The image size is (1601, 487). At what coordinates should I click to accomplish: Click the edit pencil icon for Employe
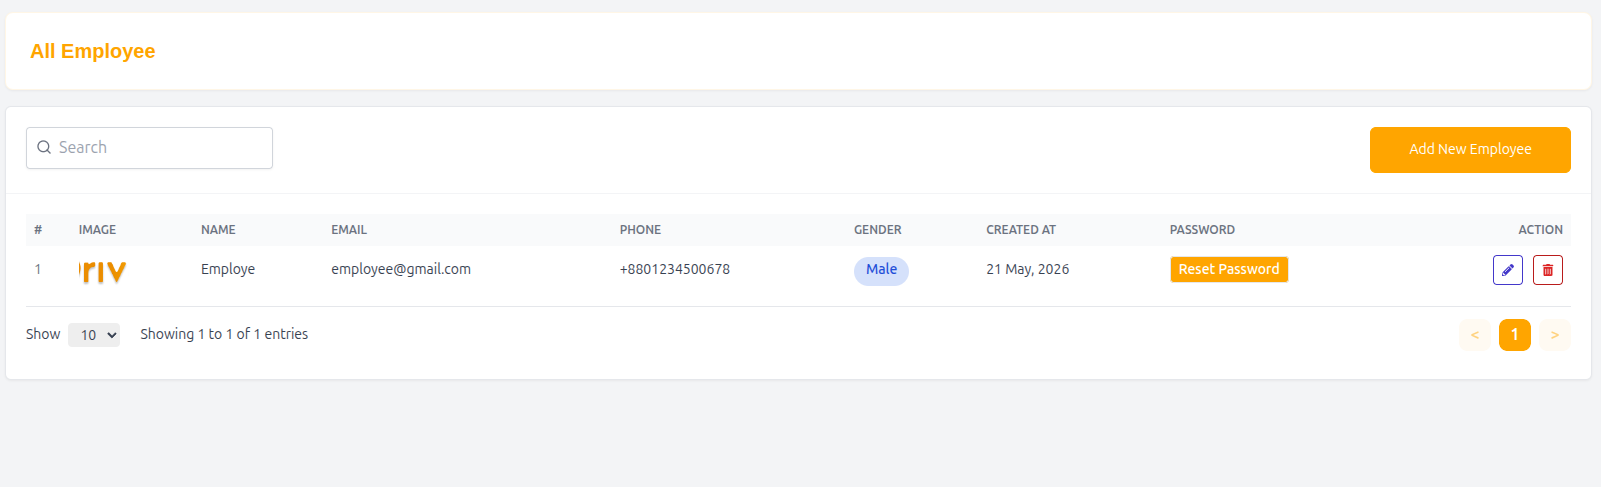click(x=1507, y=270)
